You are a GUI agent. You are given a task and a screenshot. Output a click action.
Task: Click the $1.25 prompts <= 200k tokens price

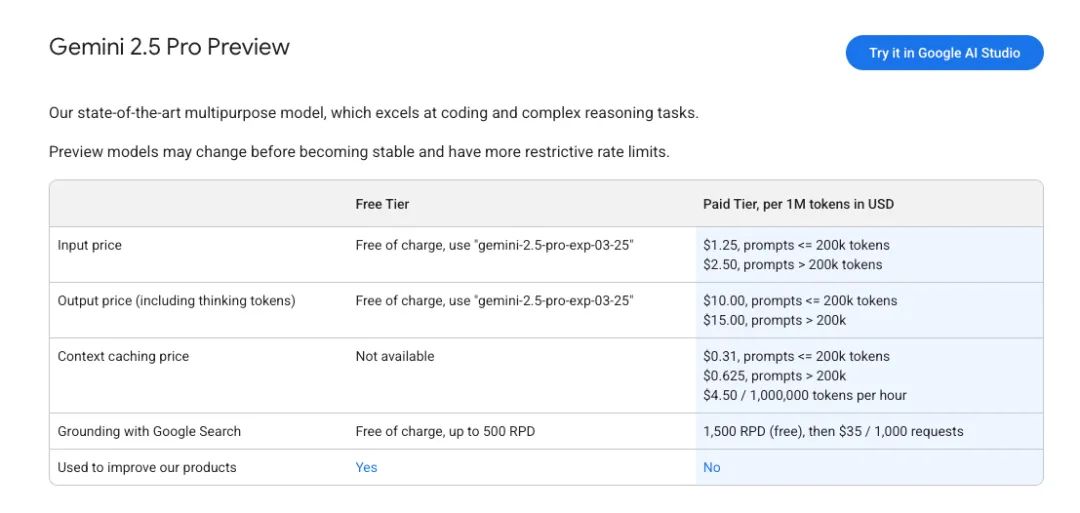pos(796,245)
